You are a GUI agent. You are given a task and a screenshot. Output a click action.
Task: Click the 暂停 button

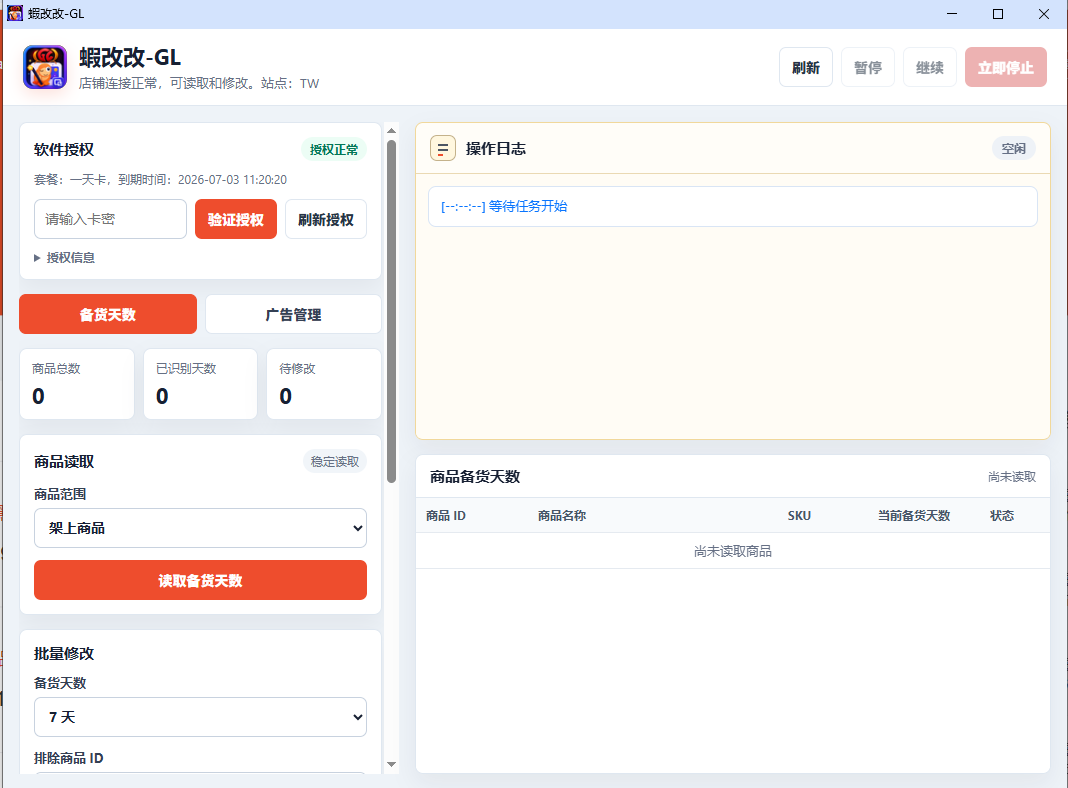868,67
